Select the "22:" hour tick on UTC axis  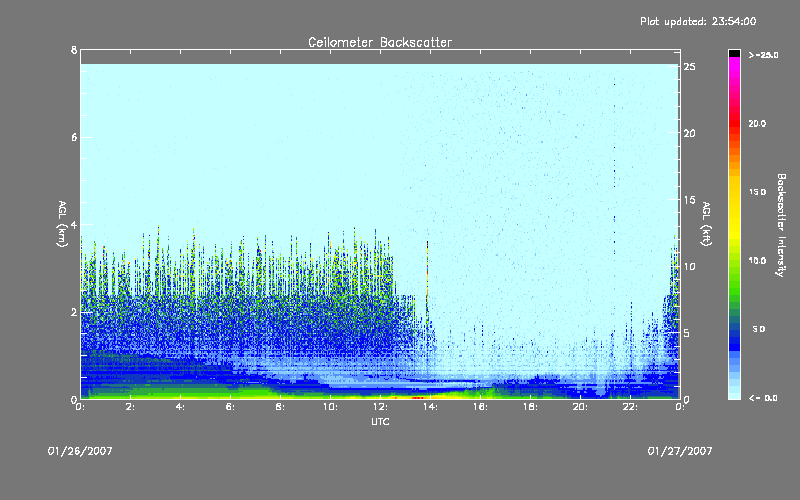coord(630,407)
